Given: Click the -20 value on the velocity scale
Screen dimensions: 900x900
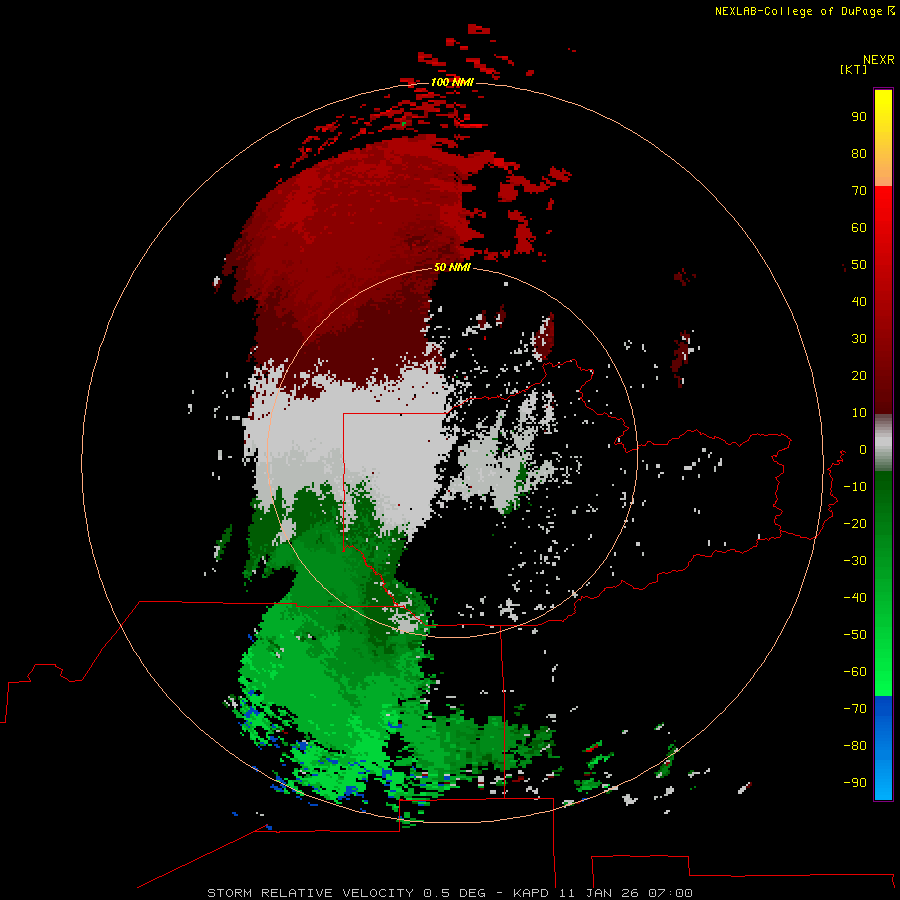Looking at the screenshot, I should tap(855, 523).
